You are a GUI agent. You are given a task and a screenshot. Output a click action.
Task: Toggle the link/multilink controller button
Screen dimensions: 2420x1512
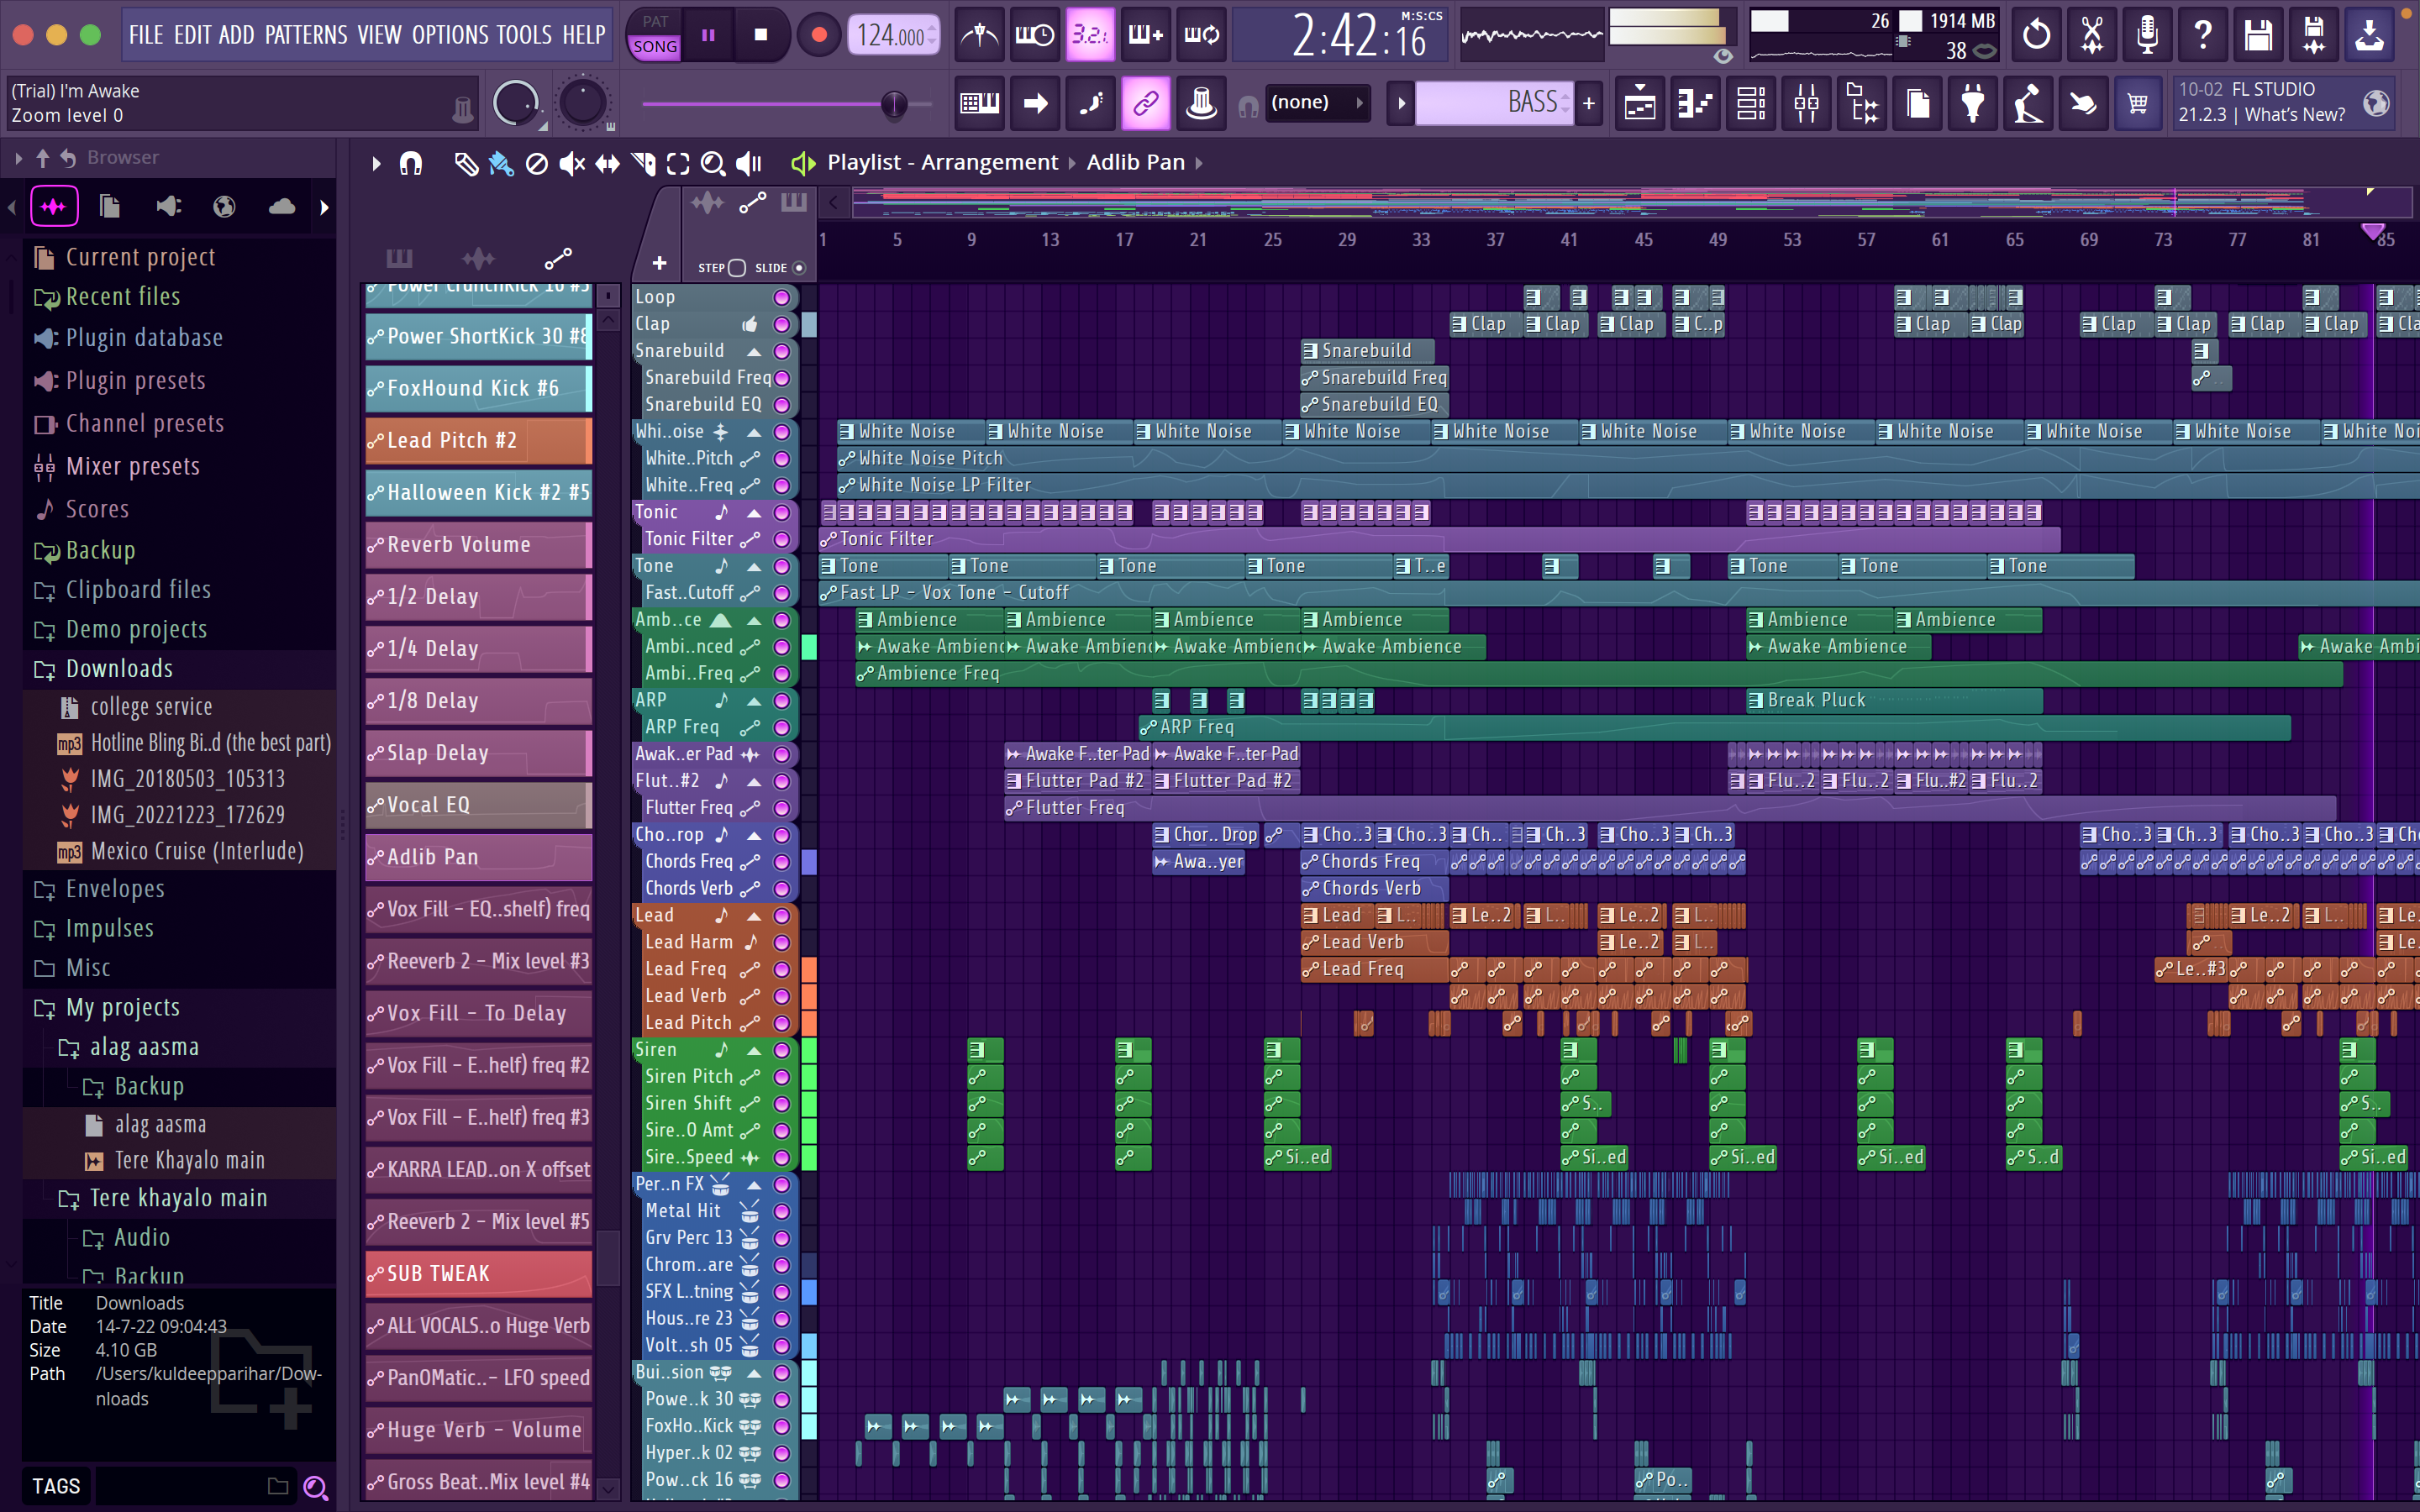1146,103
